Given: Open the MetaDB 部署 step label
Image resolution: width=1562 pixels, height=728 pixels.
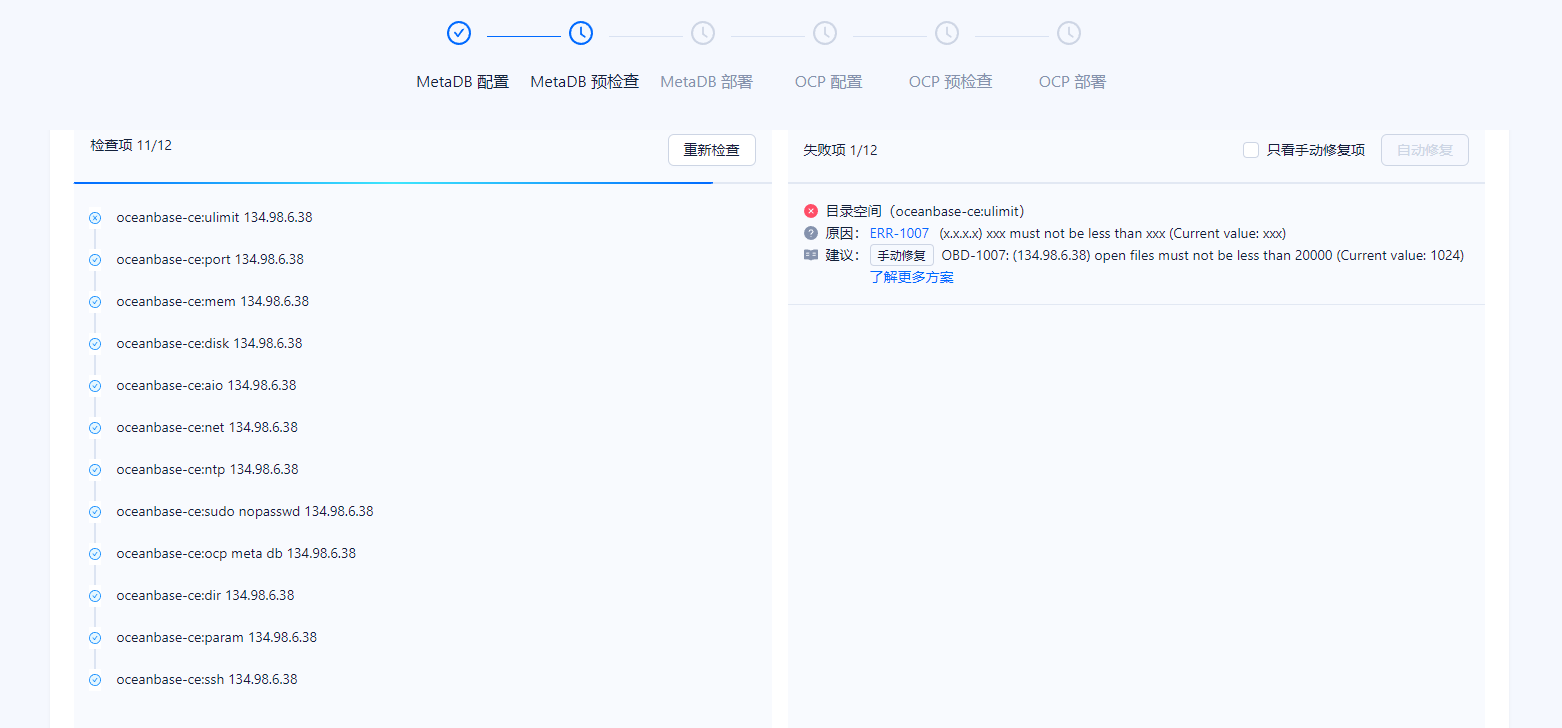Looking at the screenshot, I should click(x=706, y=82).
